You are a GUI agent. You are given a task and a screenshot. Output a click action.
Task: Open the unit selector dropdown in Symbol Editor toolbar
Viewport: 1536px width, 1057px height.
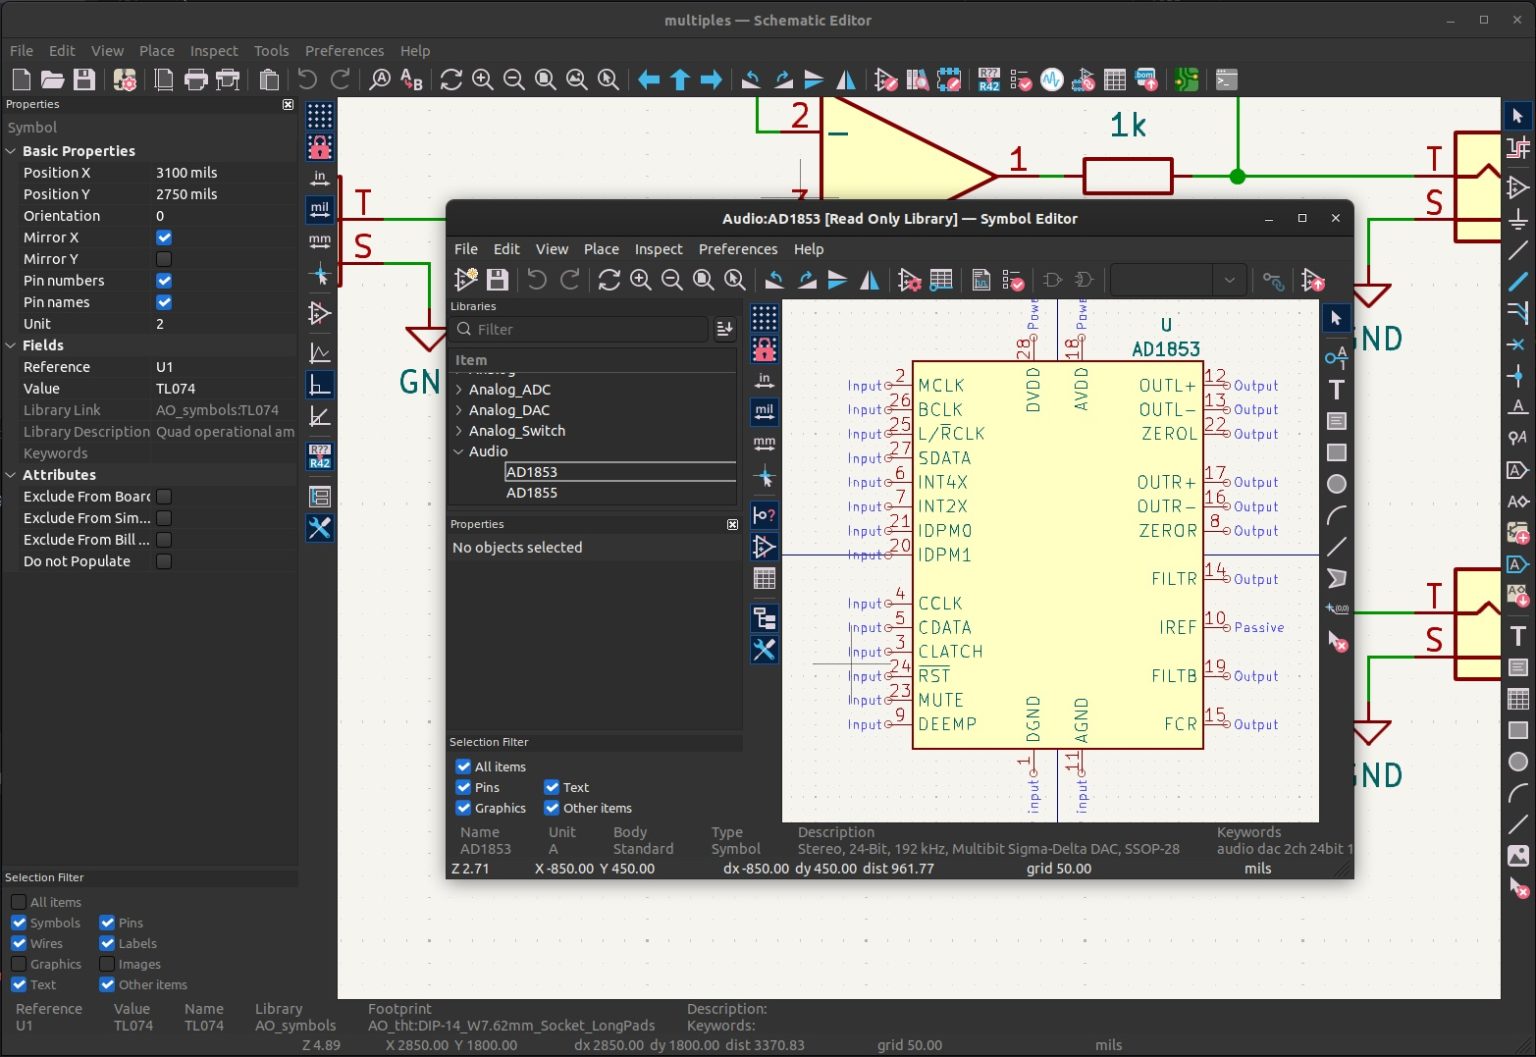click(1229, 281)
